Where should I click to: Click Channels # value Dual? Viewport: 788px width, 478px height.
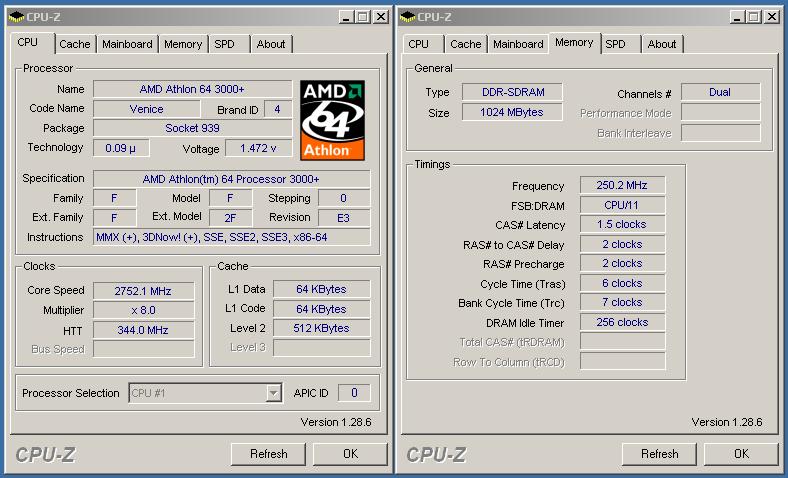point(721,92)
